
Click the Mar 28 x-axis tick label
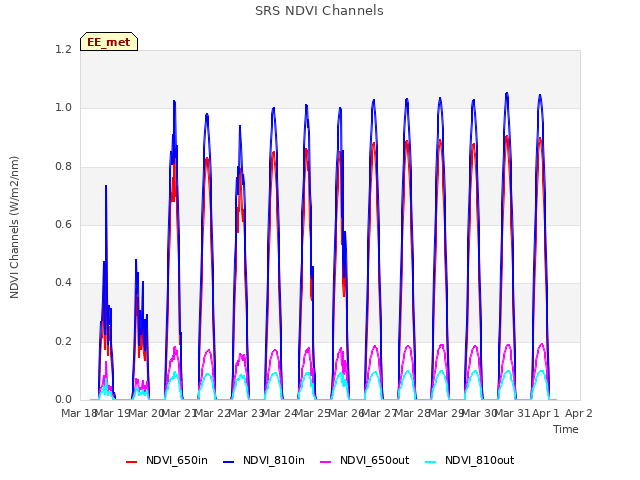(412, 413)
